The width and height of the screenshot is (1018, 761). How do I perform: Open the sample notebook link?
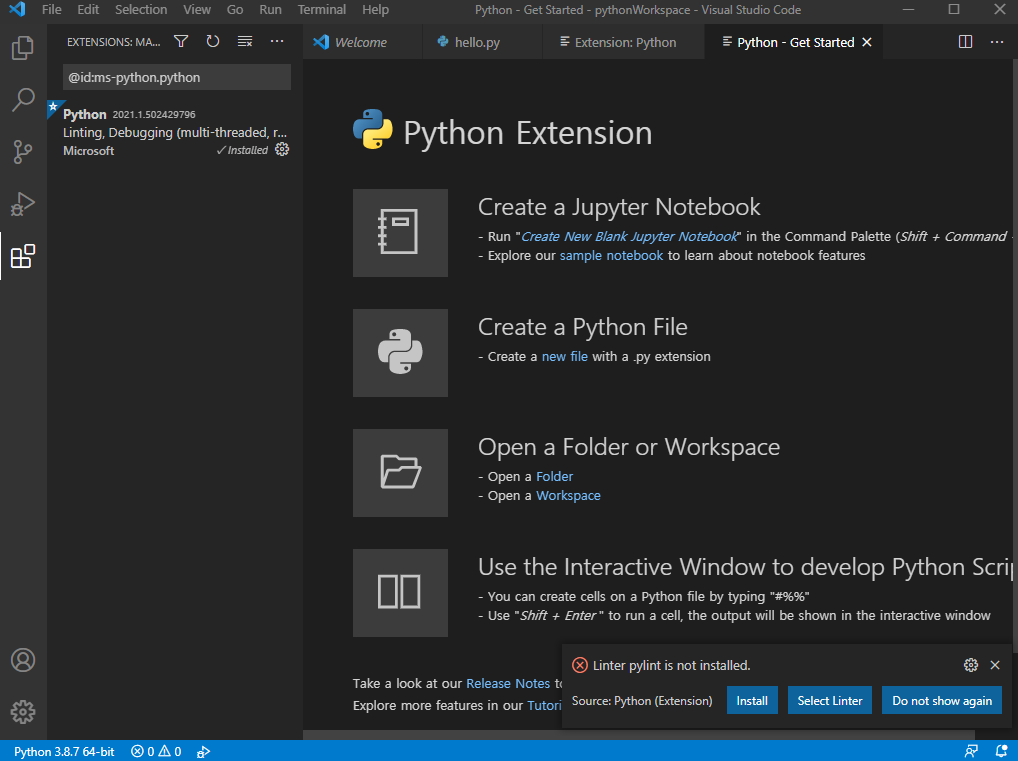(x=612, y=256)
